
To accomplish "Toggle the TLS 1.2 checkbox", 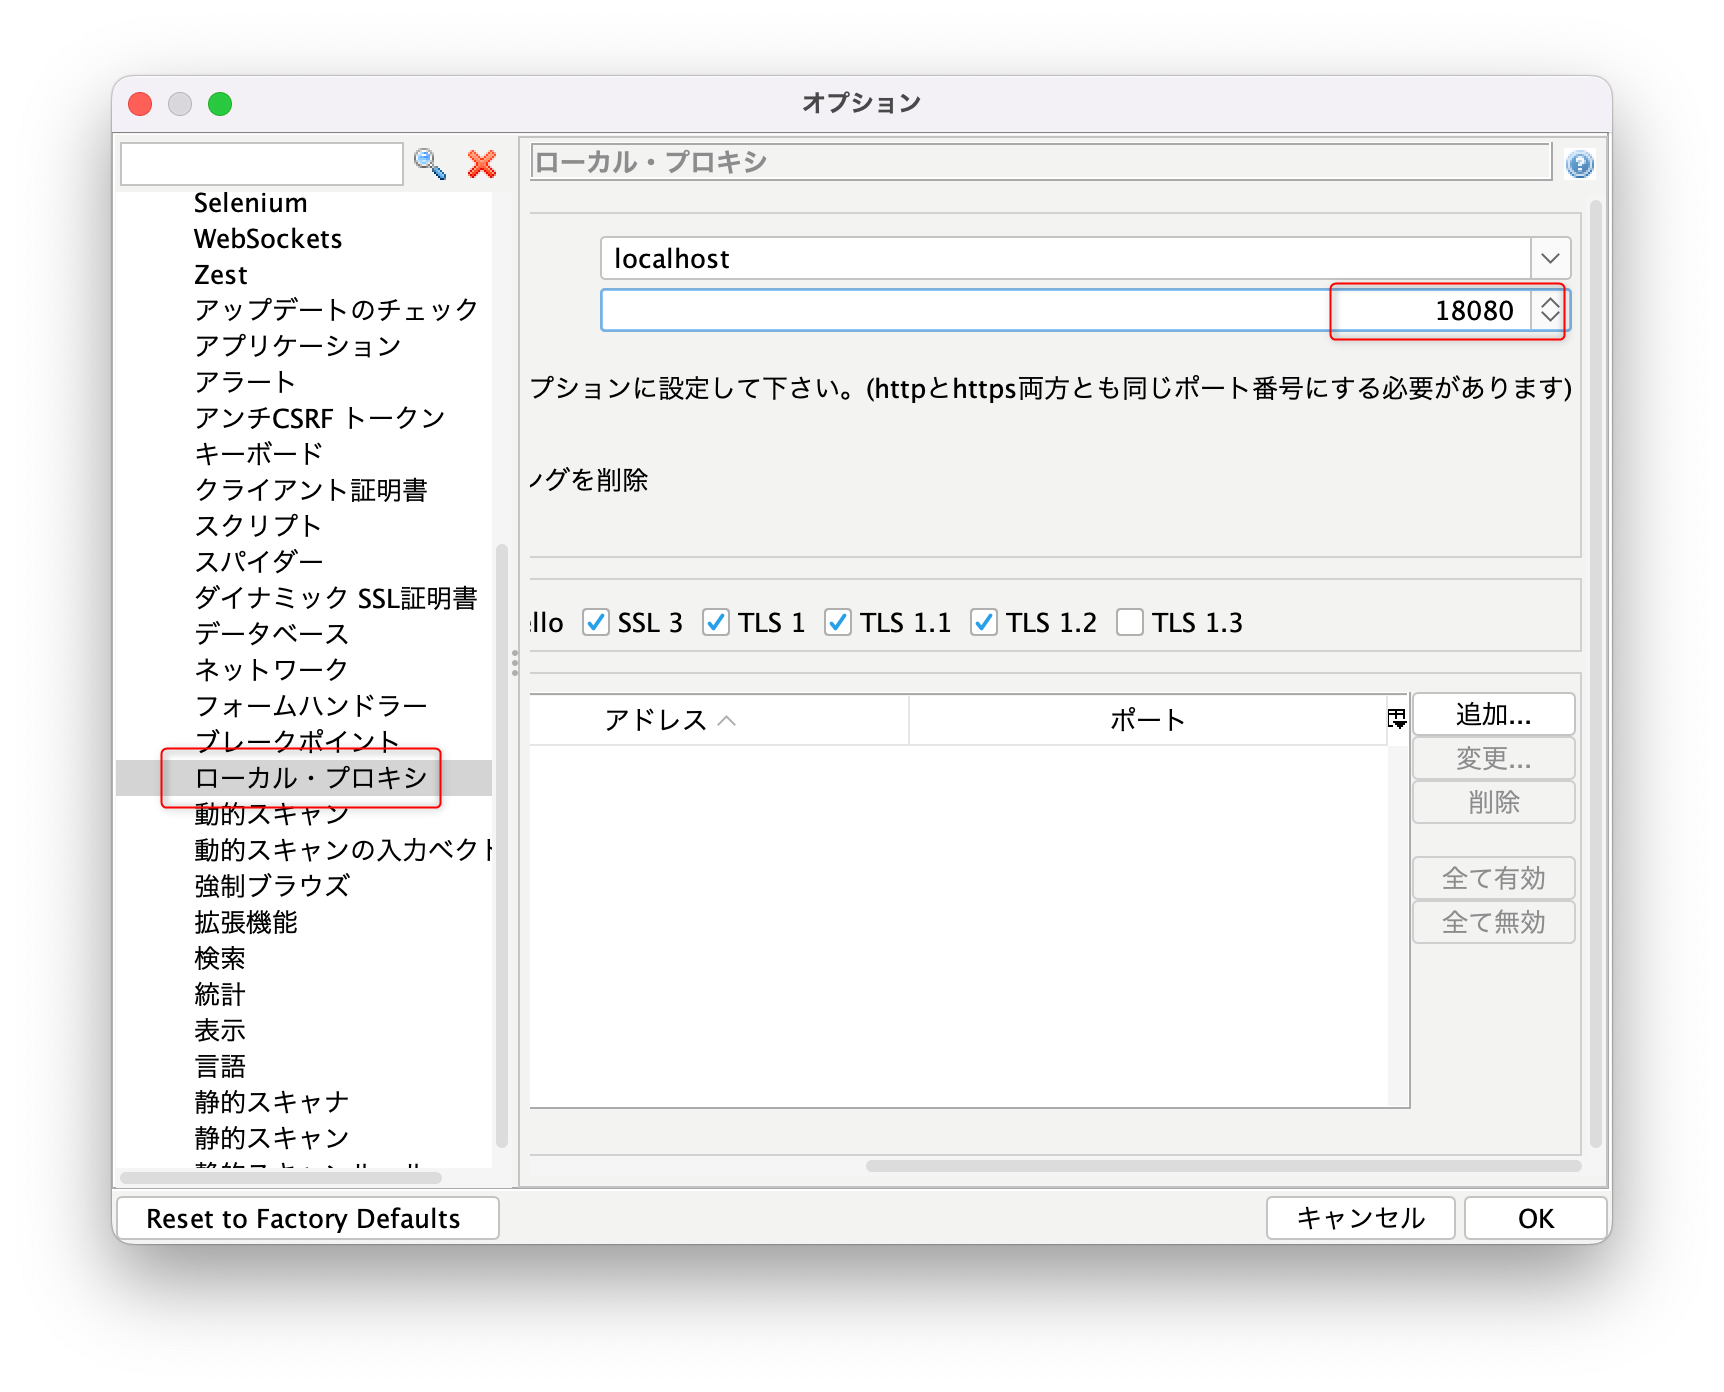I will (984, 622).
